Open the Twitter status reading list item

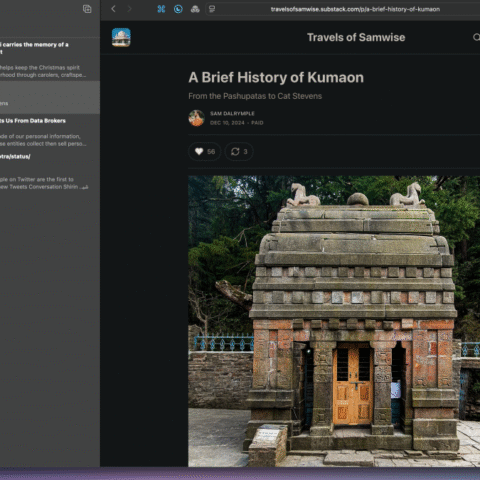coord(50,171)
